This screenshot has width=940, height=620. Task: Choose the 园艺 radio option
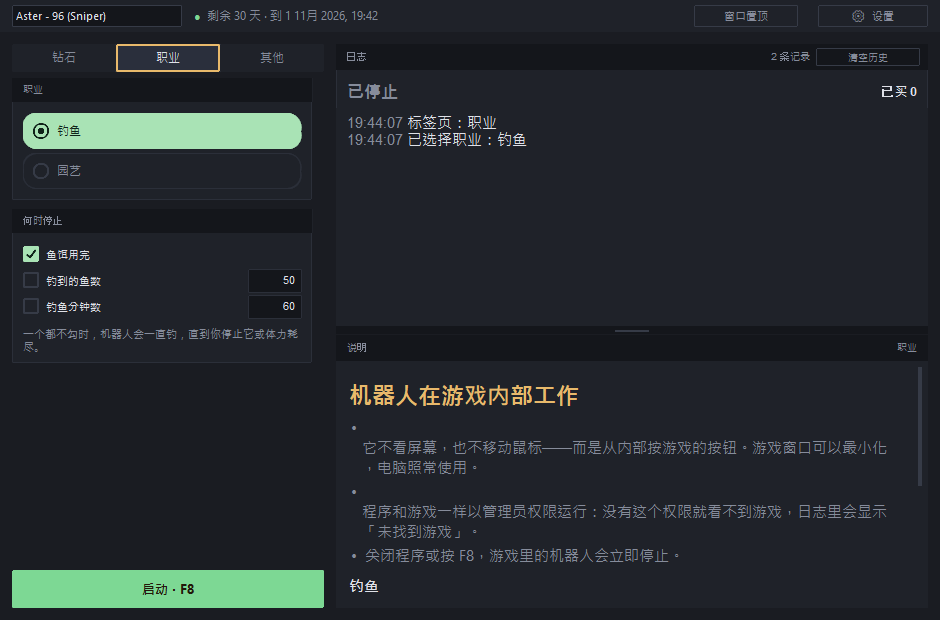(x=162, y=171)
